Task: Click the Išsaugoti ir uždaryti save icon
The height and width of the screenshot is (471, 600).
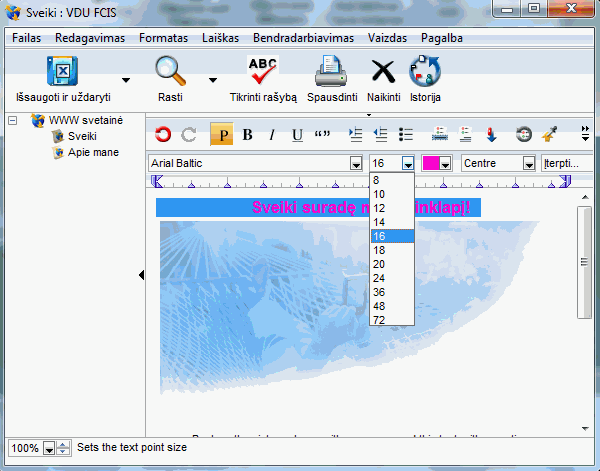Action: (63, 72)
